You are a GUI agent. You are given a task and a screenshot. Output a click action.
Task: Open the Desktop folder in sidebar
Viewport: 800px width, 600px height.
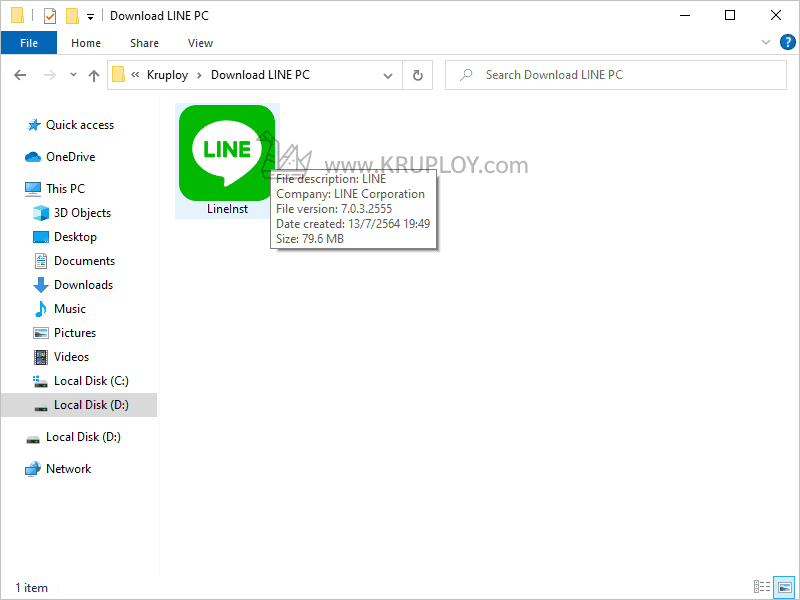coord(75,237)
